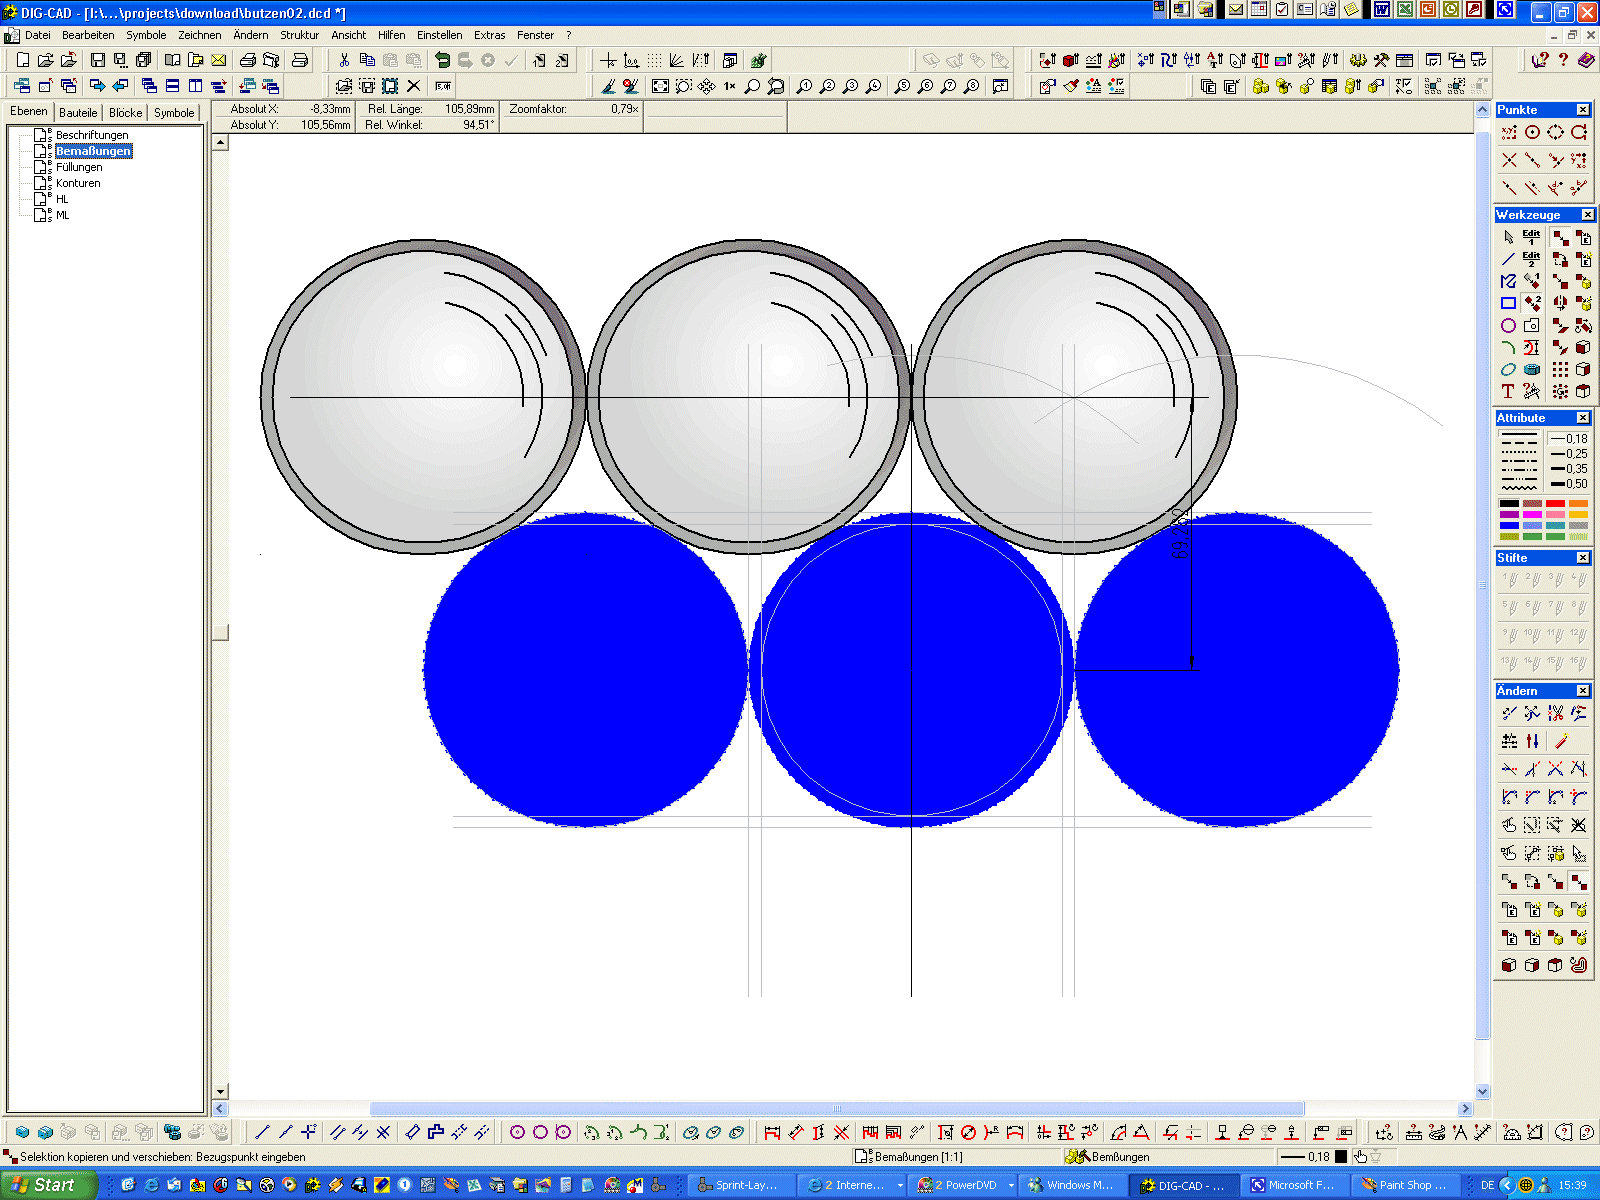Select the Line drawing tool in Werkzeuge
This screenshot has height=1200, width=1600.
click(x=1508, y=259)
